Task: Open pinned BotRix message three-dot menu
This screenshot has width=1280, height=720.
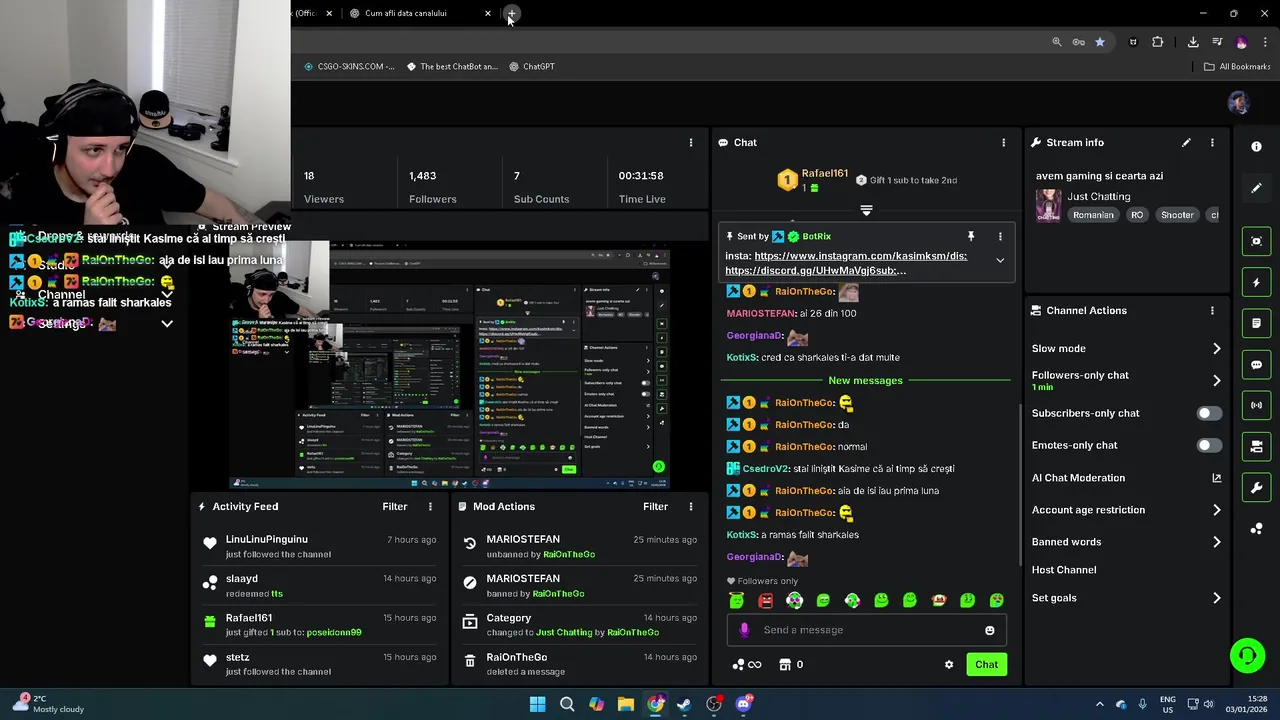Action: click(1000, 237)
